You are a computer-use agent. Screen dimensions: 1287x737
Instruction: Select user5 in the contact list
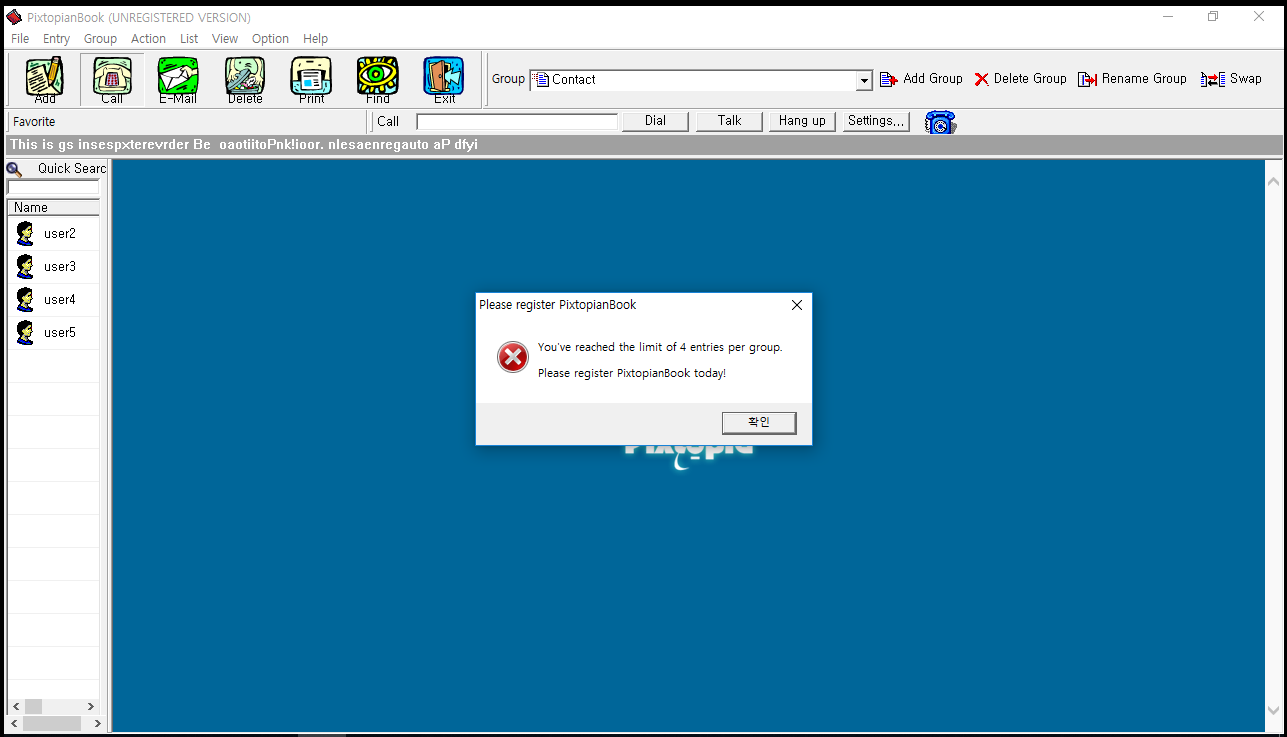click(54, 333)
